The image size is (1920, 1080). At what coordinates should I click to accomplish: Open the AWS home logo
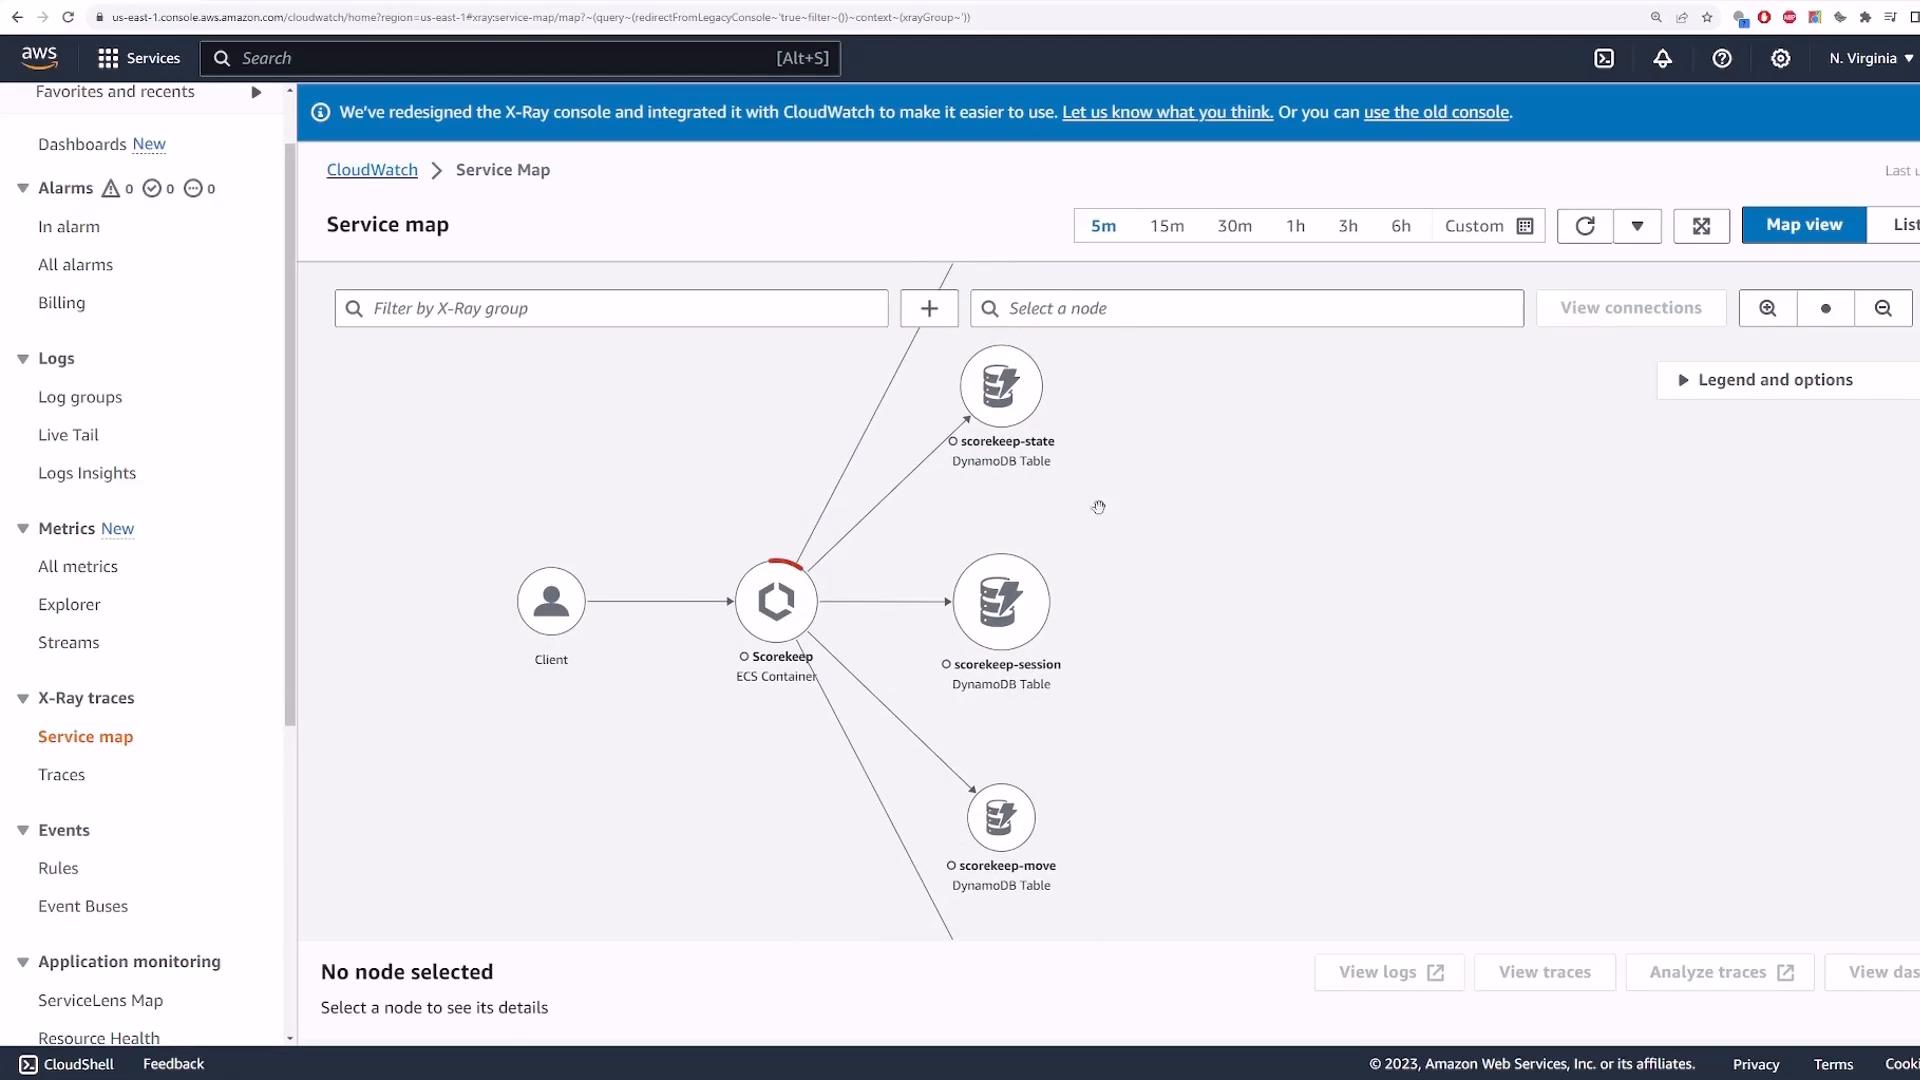pos(40,58)
